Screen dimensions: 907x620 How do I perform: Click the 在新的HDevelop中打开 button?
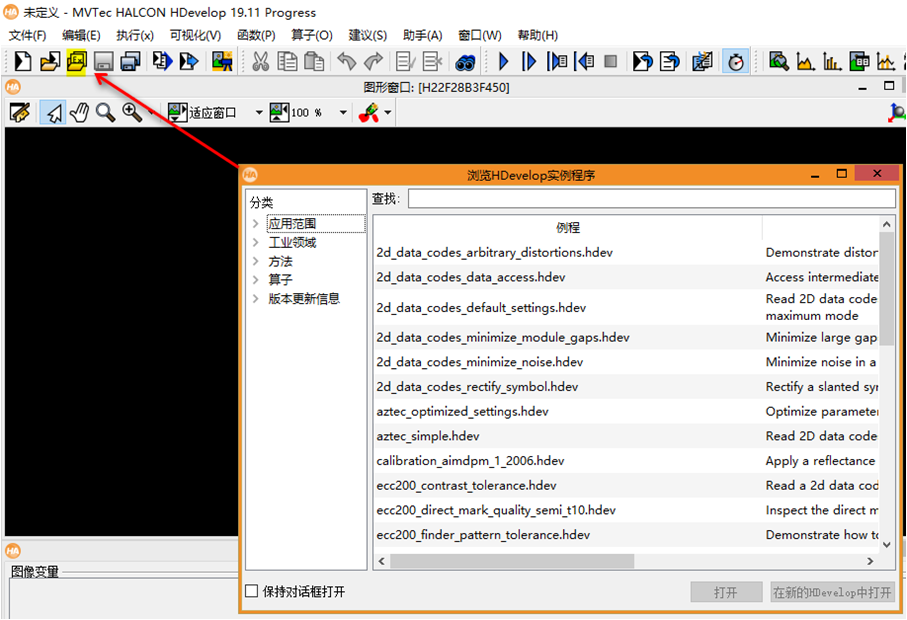pyautogui.click(x=832, y=592)
